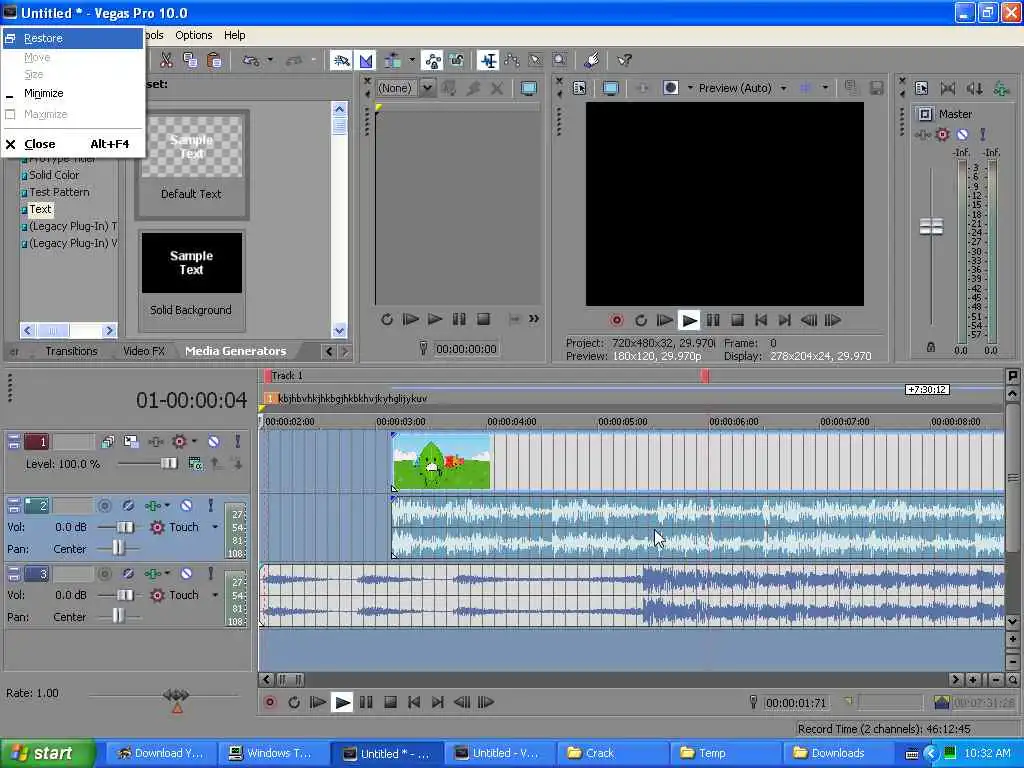1024x768 pixels.
Task: Click the Record button in preview window
Action: click(x=616, y=320)
